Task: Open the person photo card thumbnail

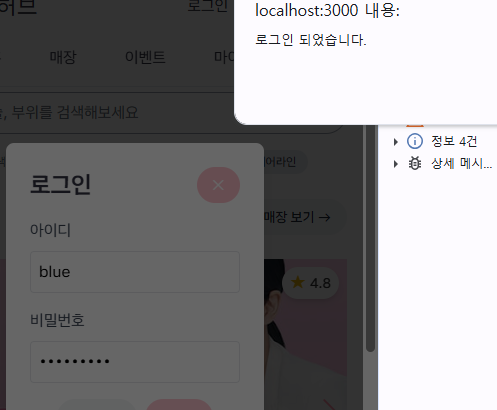Action: (305, 334)
